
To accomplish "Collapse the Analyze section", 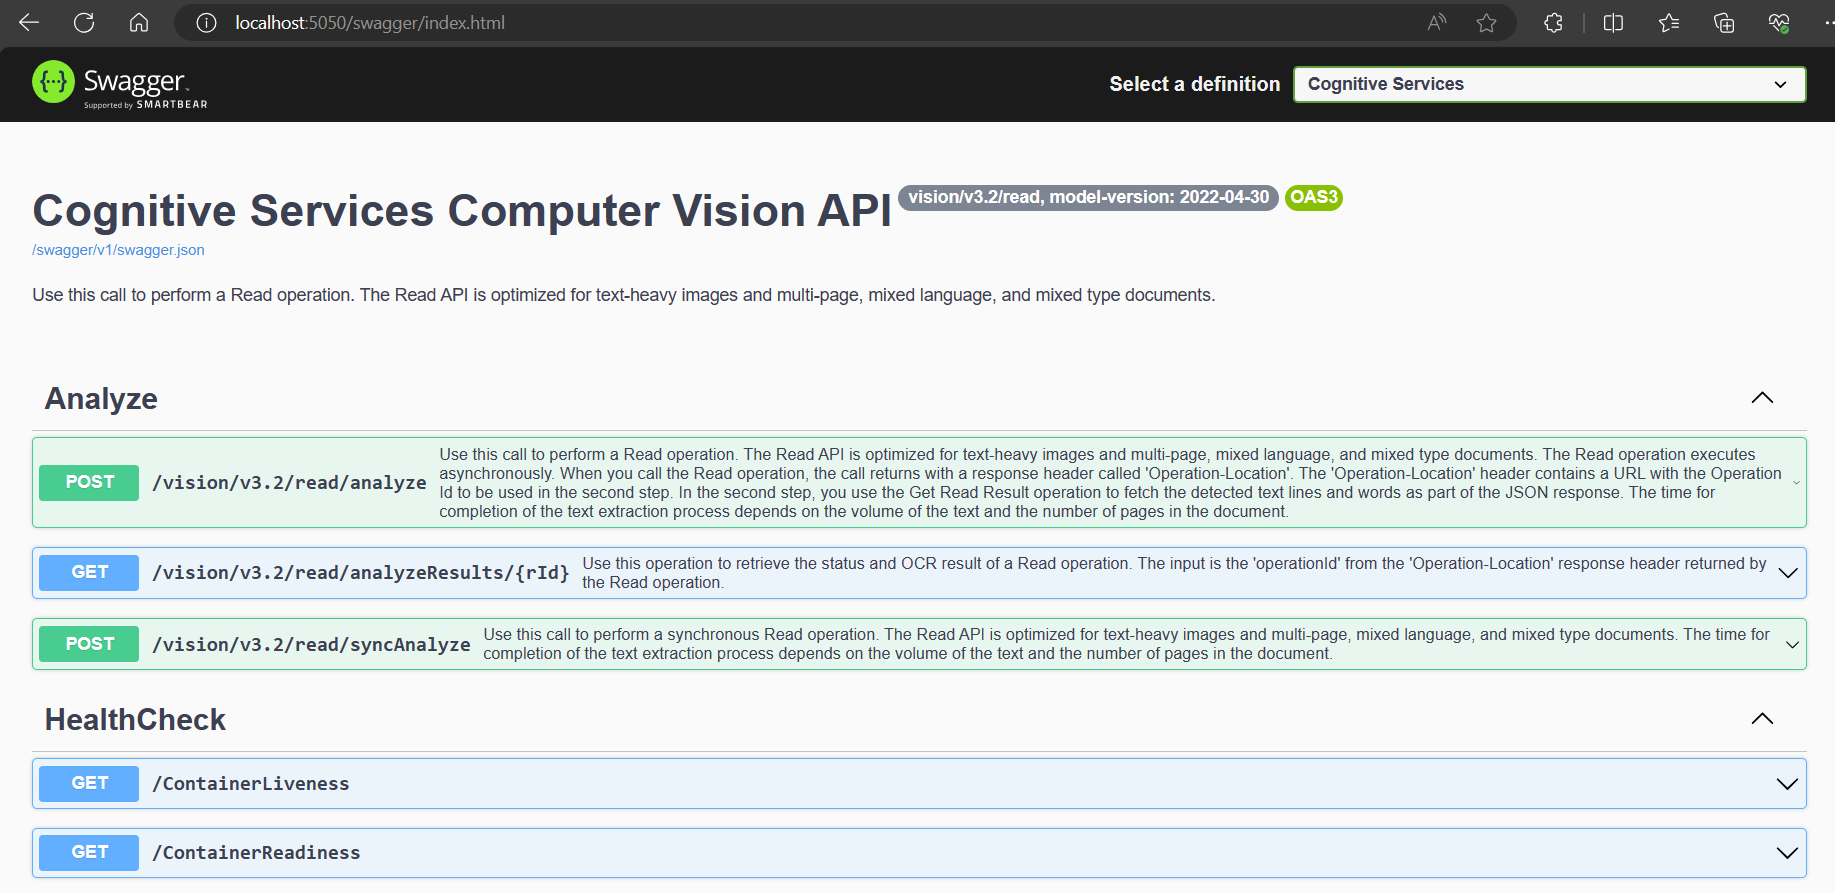I will coord(1762,398).
